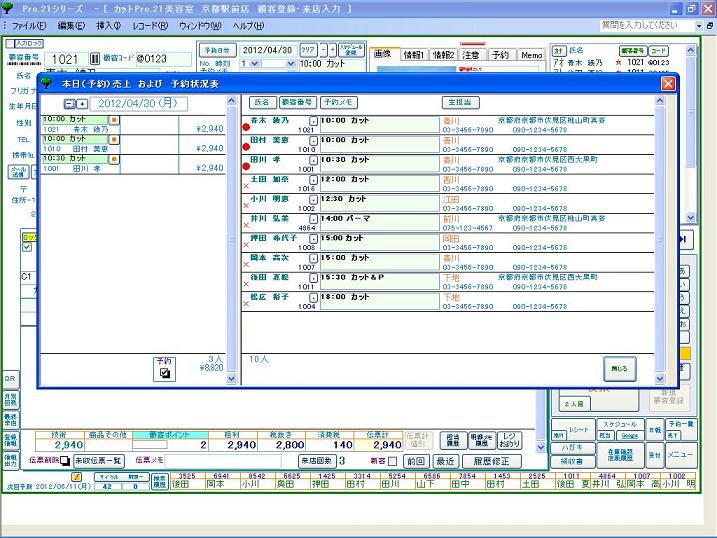This screenshot has height=538, width=717.
Task: Click the 2012/04/30 (月) date field in dialog
Action: (139, 103)
